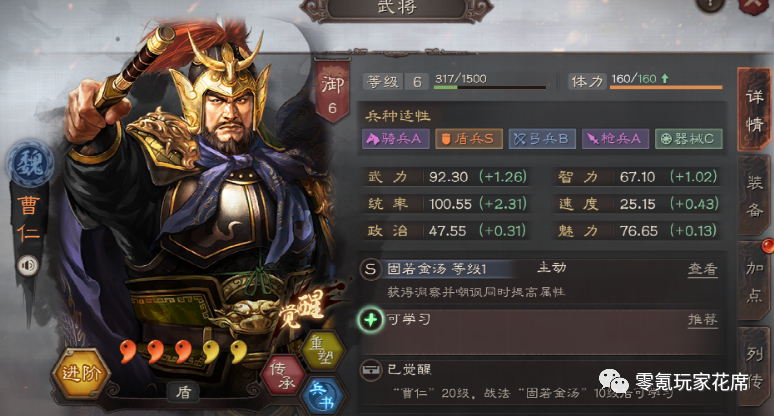This screenshot has height=416, width=774.
Task: Select the 盾兵S troop aptitude badge
Action: click(468, 139)
